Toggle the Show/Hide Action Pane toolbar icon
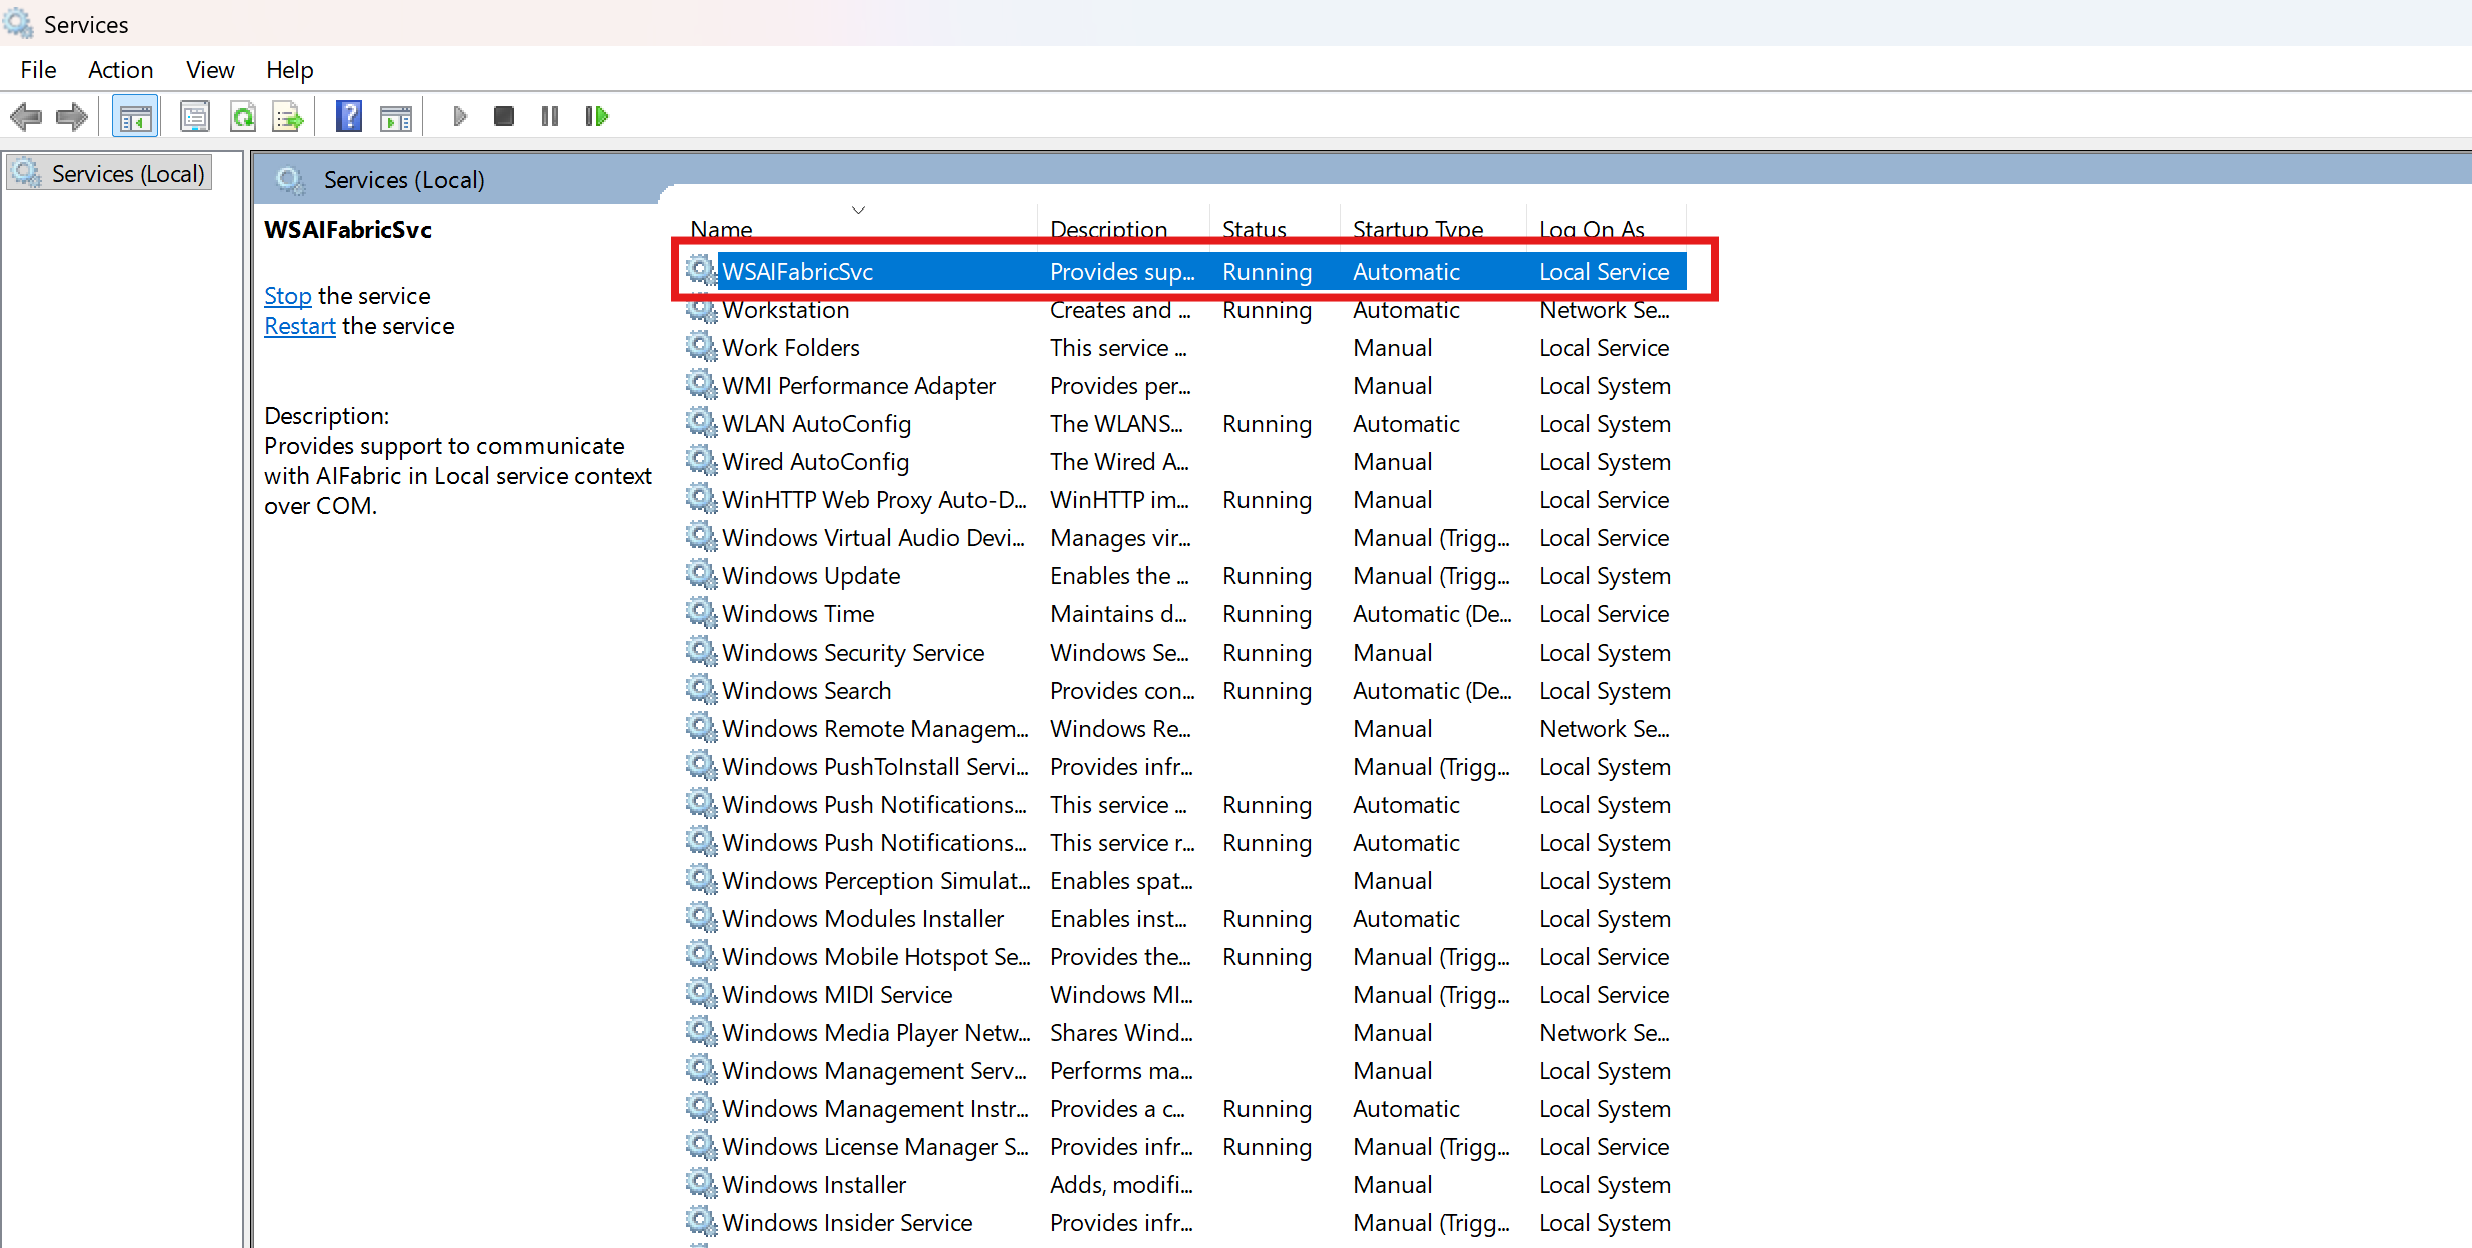The width and height of the screenshot is (2472, 1248). pos(396,117)
